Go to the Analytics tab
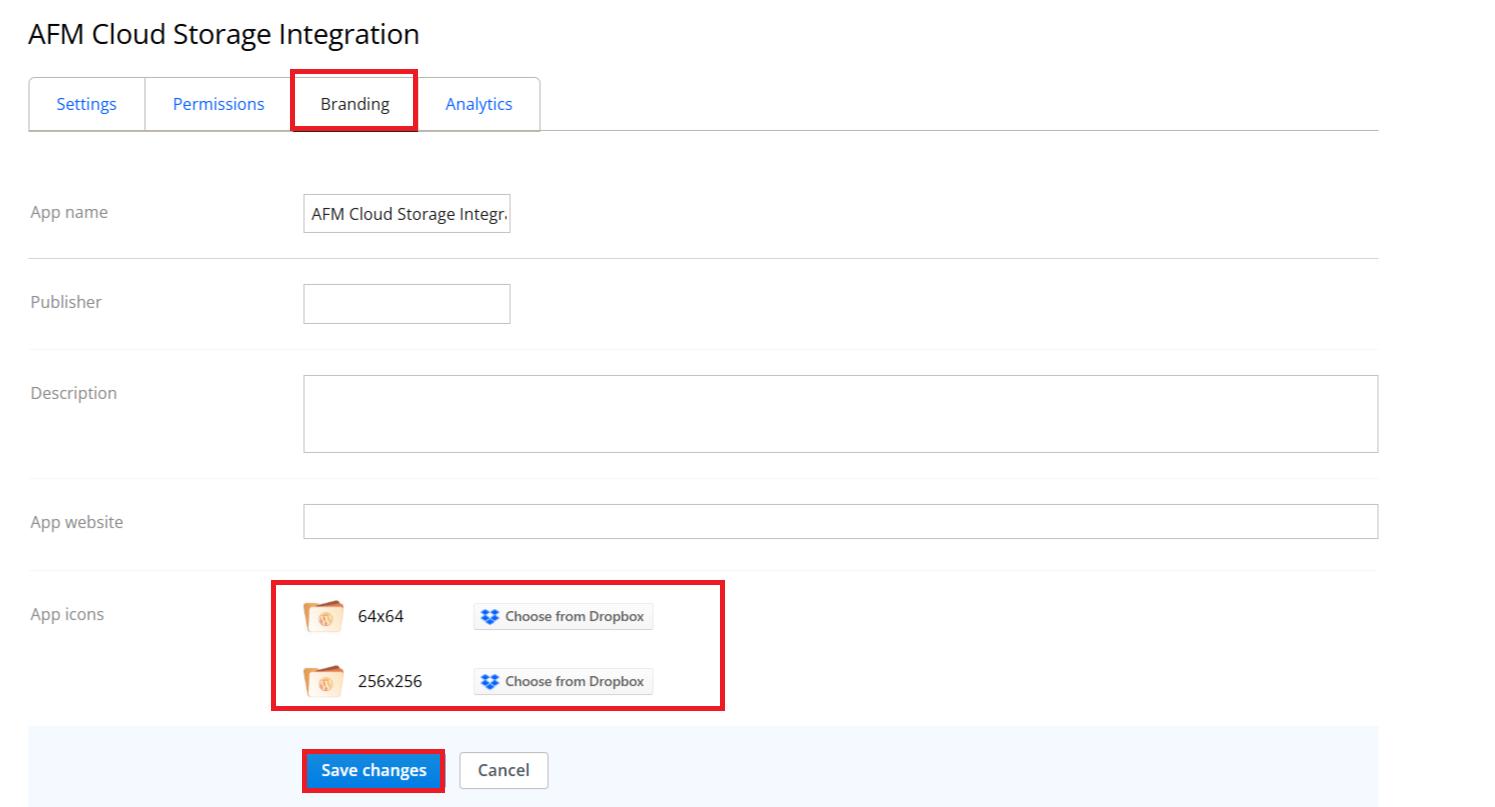The width and height of the screenshot is (1495, 807). click(479, 104)
